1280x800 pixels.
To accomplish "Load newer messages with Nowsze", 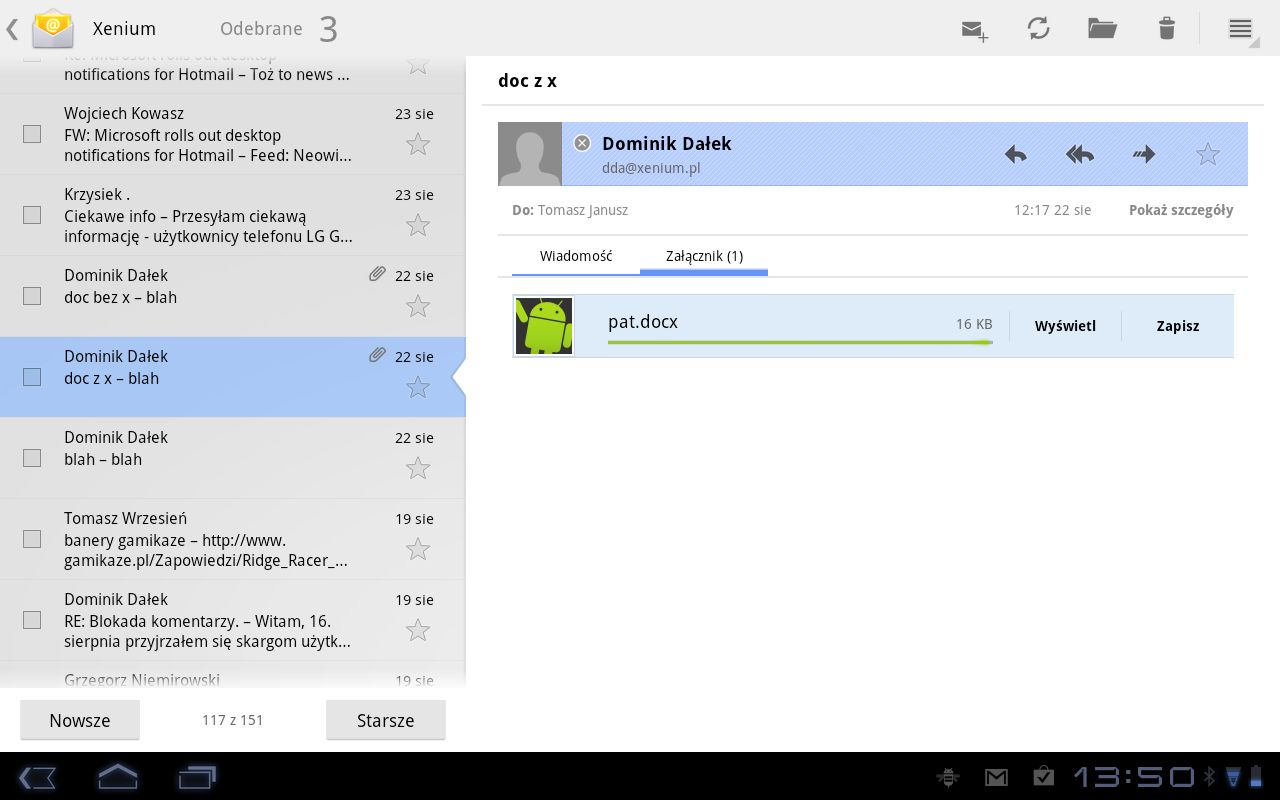I will coord(80,720).
